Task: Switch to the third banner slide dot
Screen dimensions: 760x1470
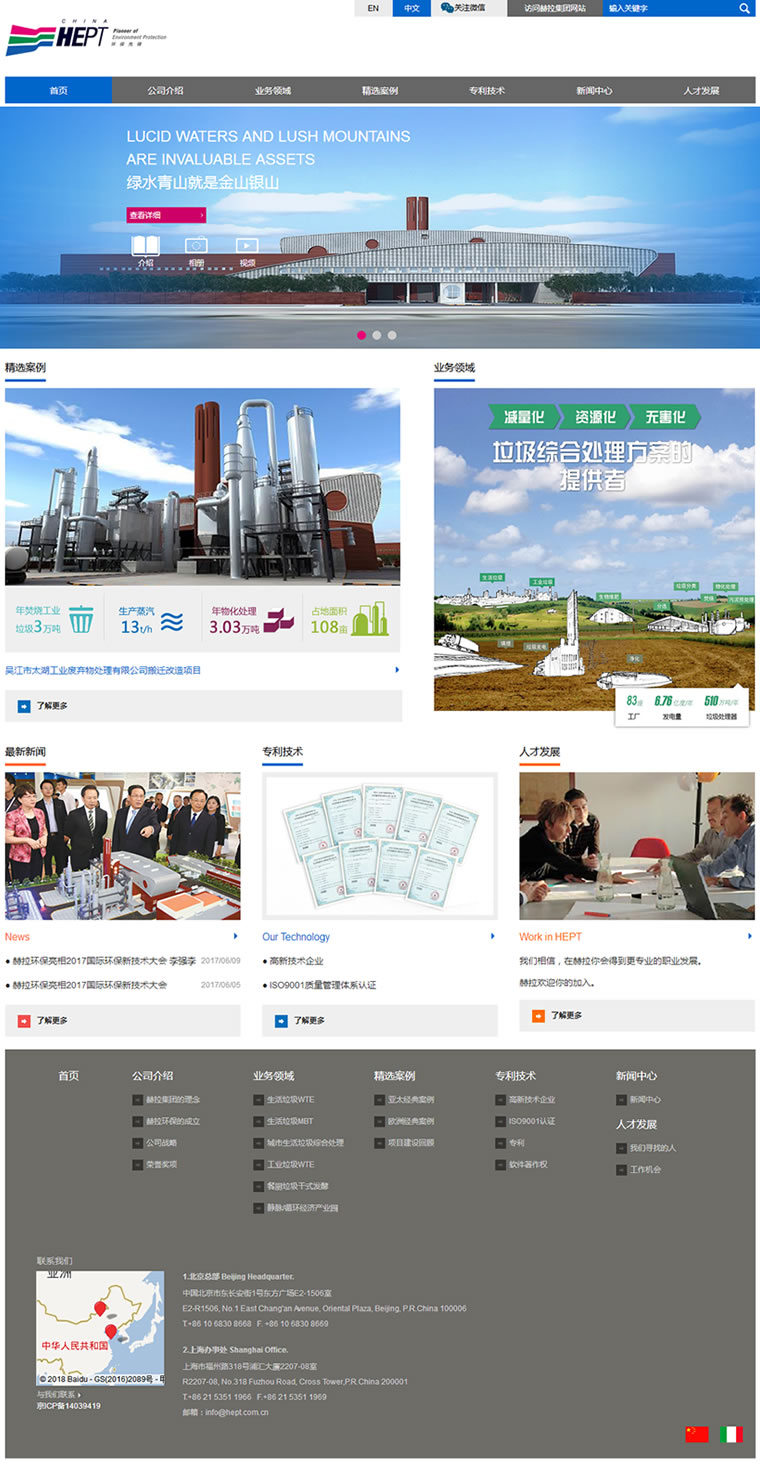Action: click(x=392, y=335)
